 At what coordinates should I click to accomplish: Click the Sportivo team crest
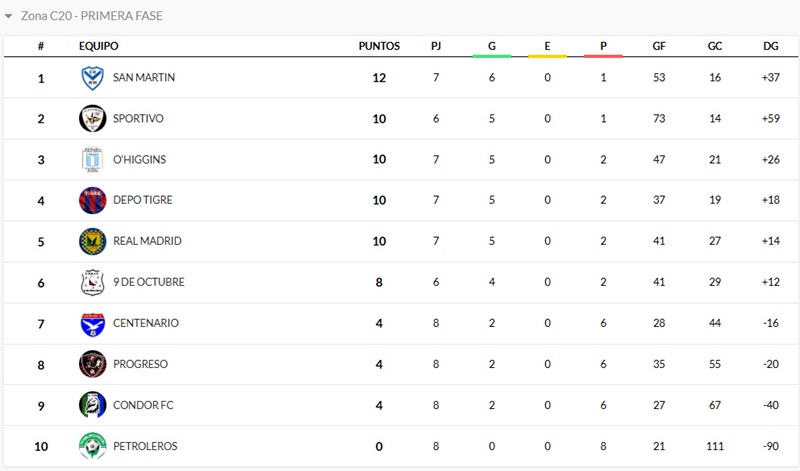92,119
